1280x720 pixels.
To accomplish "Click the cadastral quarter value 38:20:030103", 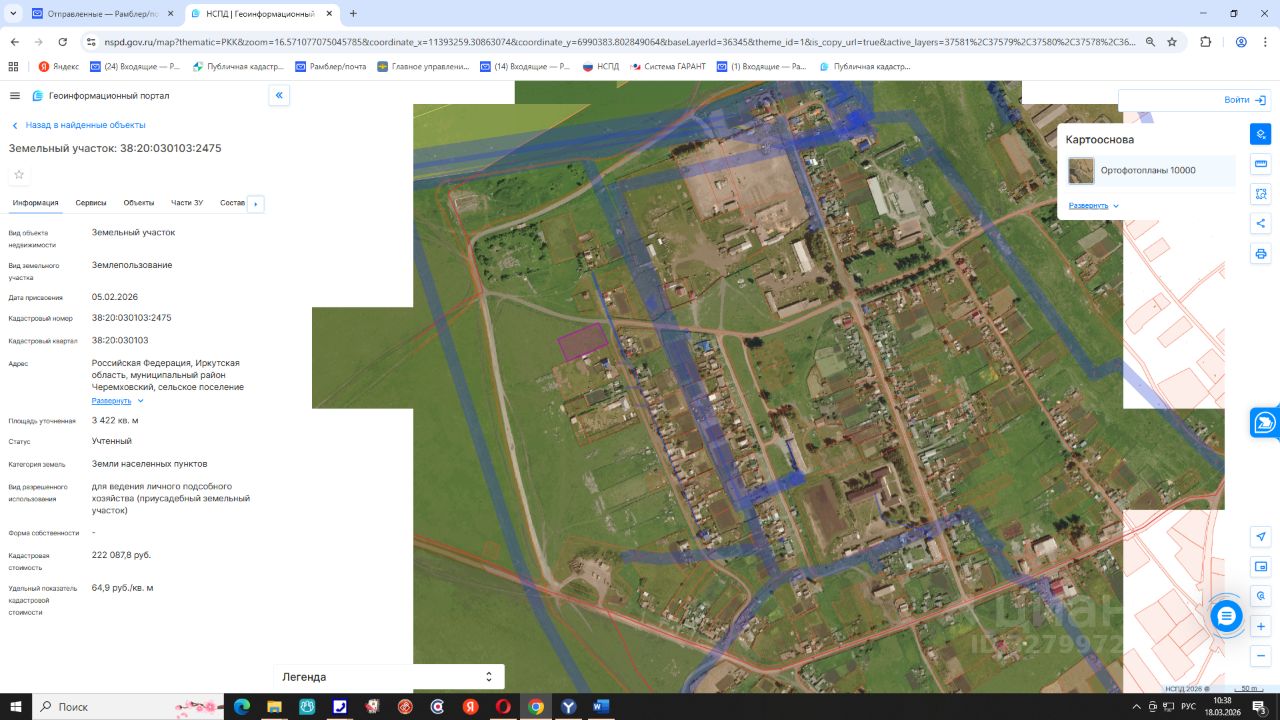I will [119, 340].
